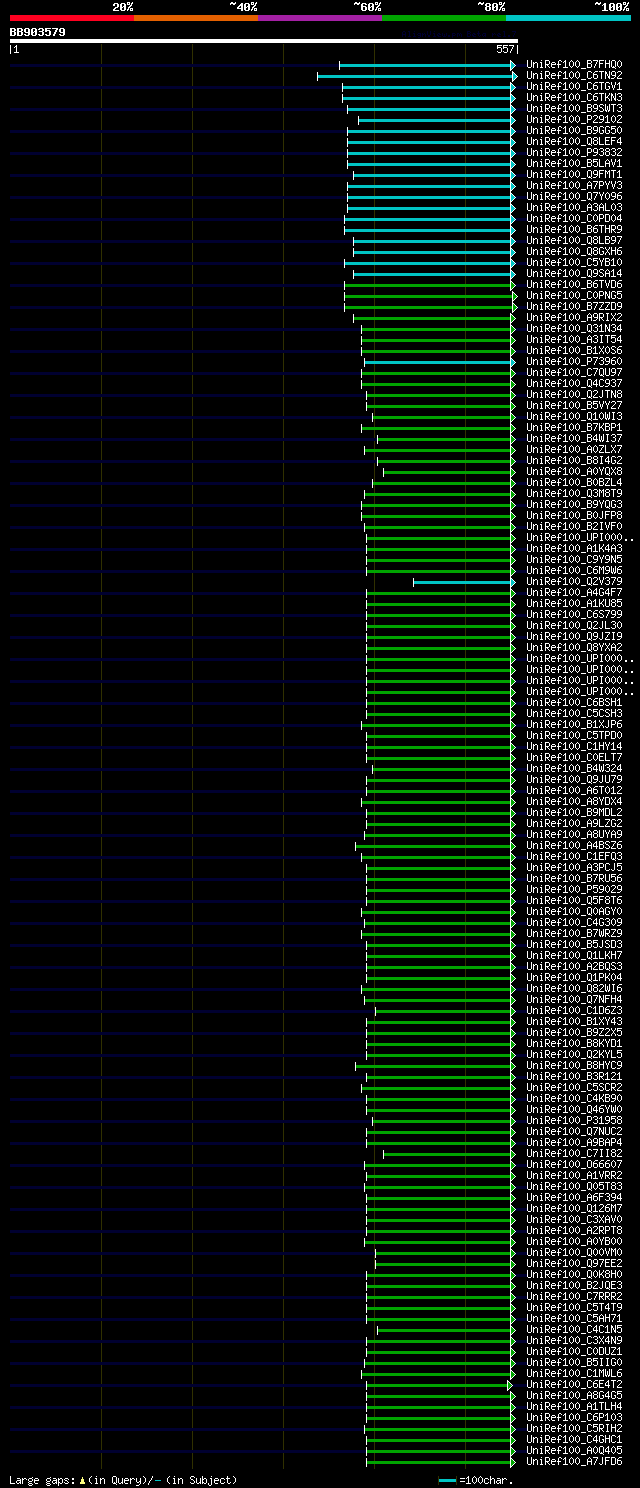Select label UniRef100_C1MWL6
The width and height of the screenshot is (640, 1488).
click(574, 1373)
